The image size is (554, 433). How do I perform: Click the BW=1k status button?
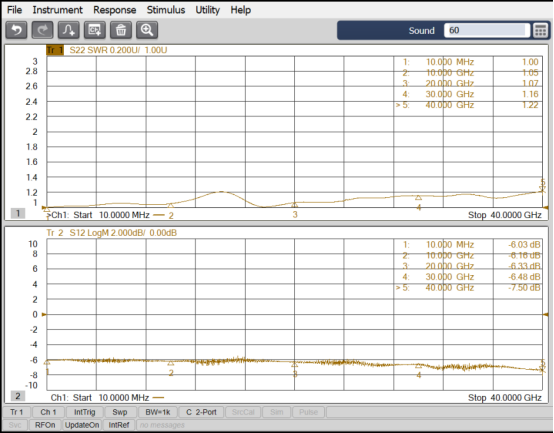[x=158, y=412]
